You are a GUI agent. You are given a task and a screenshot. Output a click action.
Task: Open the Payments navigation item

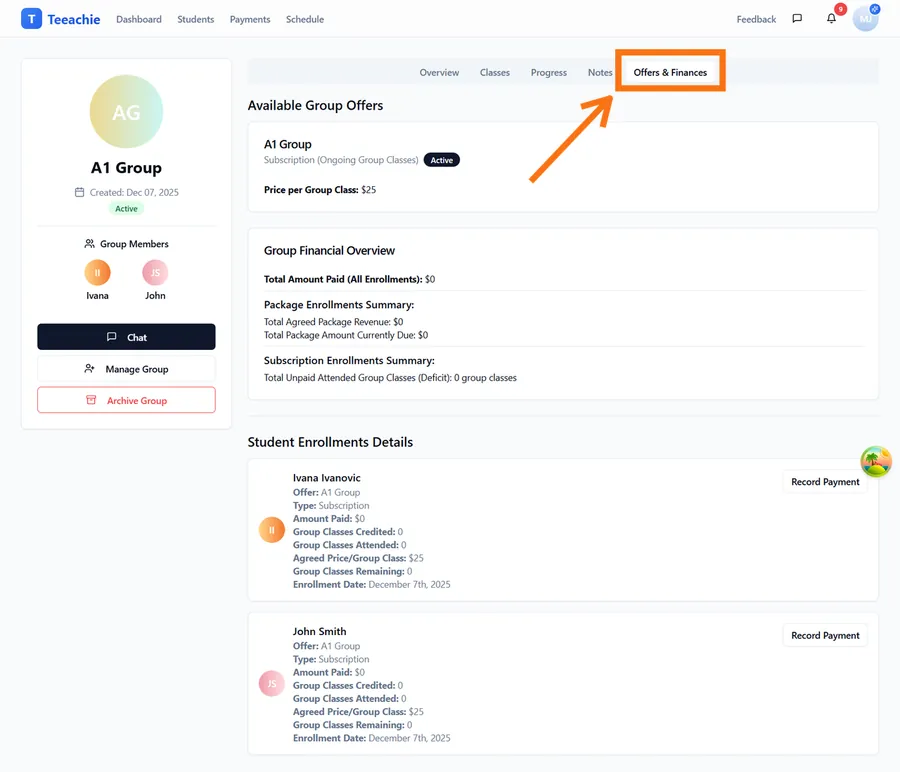tap(249, 19)
